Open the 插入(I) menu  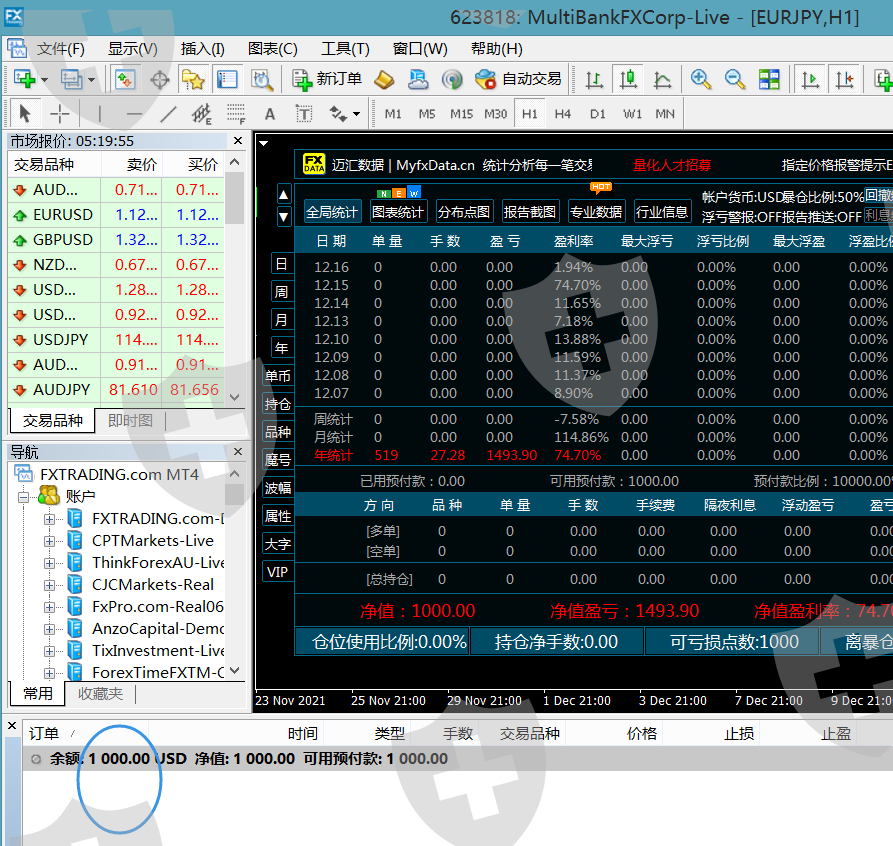tap(202, 49)
